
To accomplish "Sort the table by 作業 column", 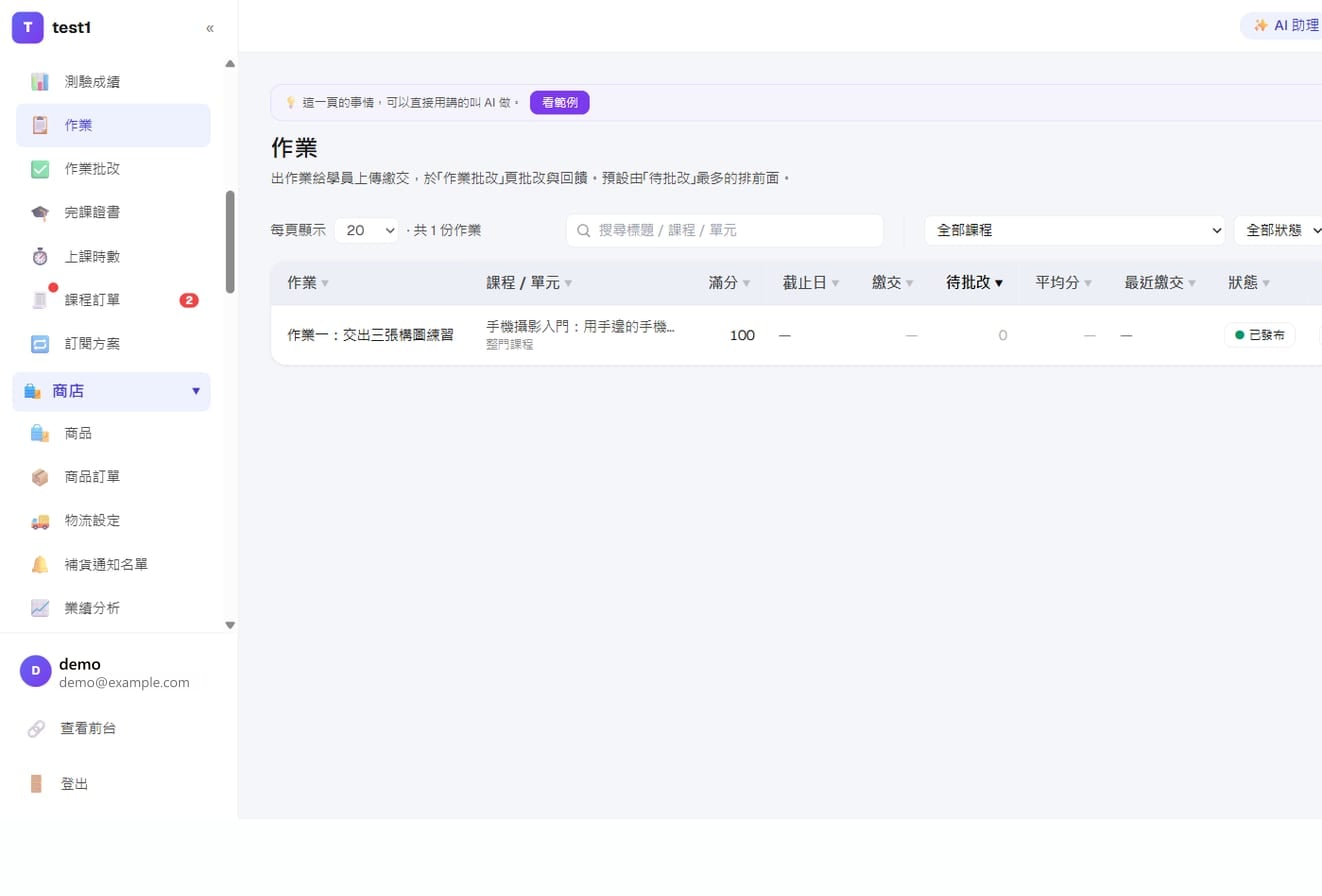I will pyautogui.click(x=308, y=283).
